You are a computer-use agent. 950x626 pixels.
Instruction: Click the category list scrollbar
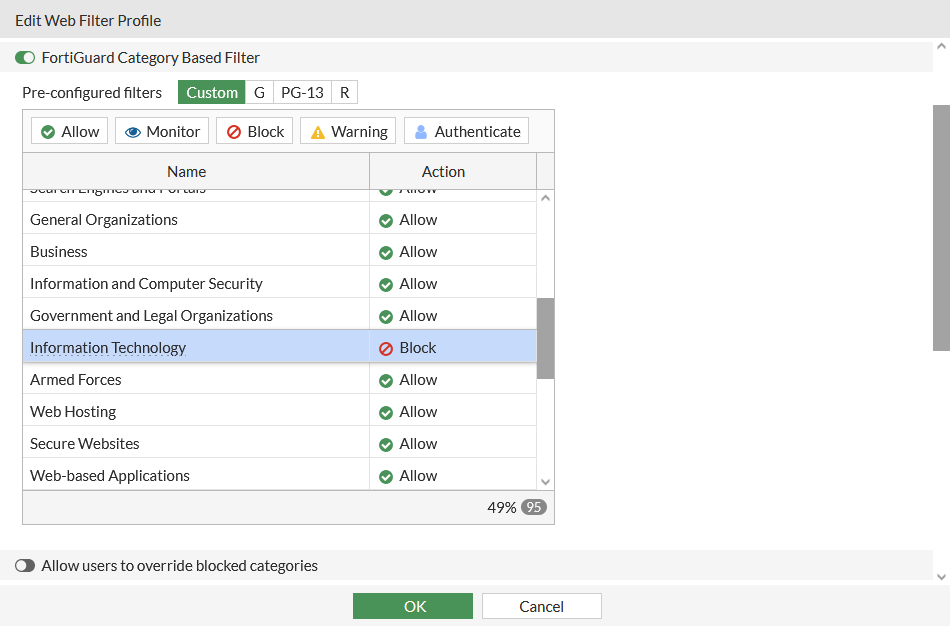pos(545,340)
